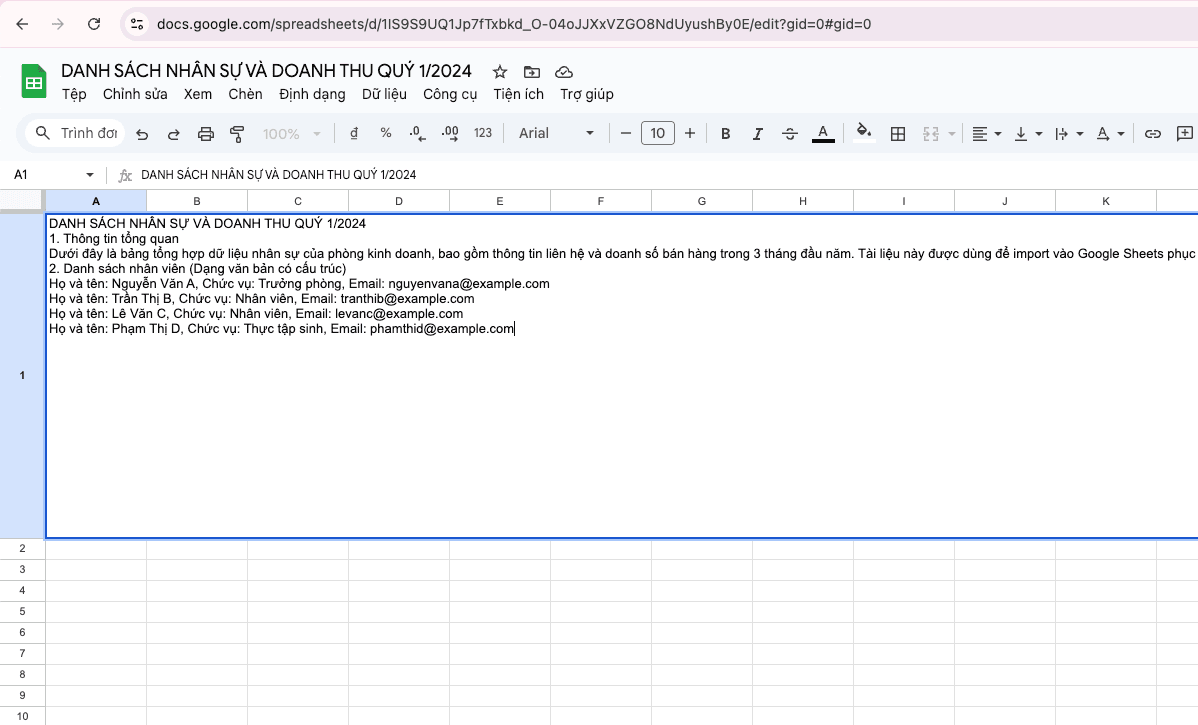The width and height of the screenshot is (1198, 725).
Task: Toggle italic formatting
Action: tap(758, 134)
